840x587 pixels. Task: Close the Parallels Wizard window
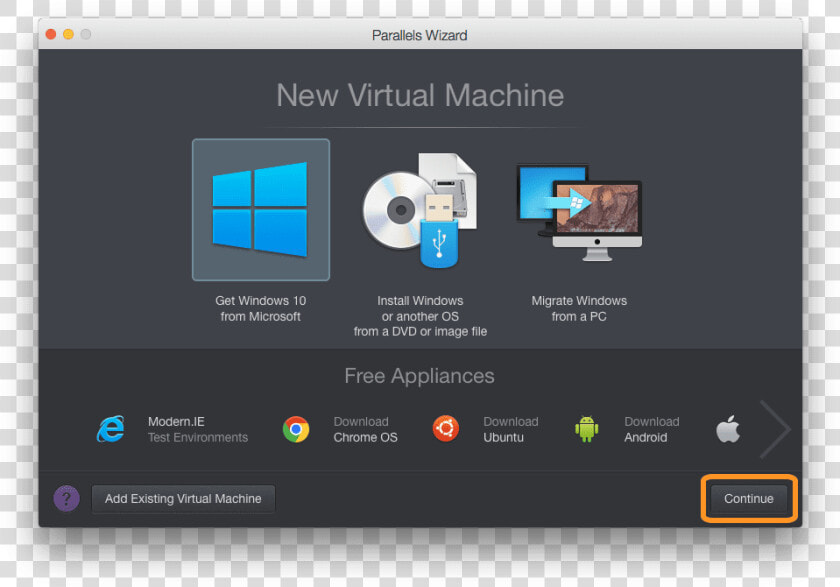pos(51,34)
